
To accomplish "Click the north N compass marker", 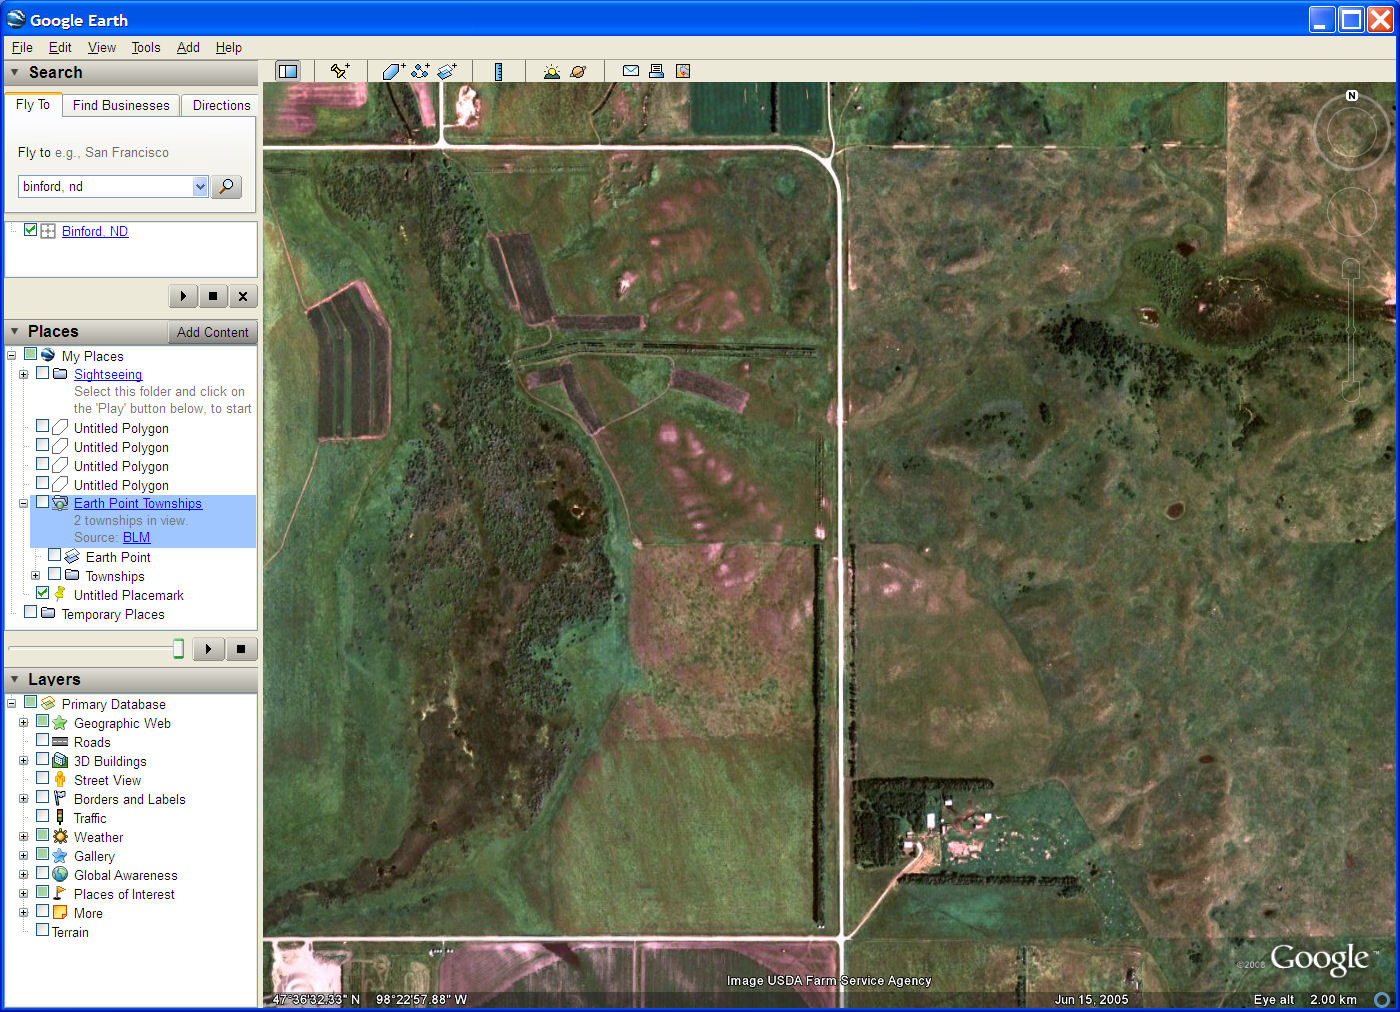I will click(1352, 96).
